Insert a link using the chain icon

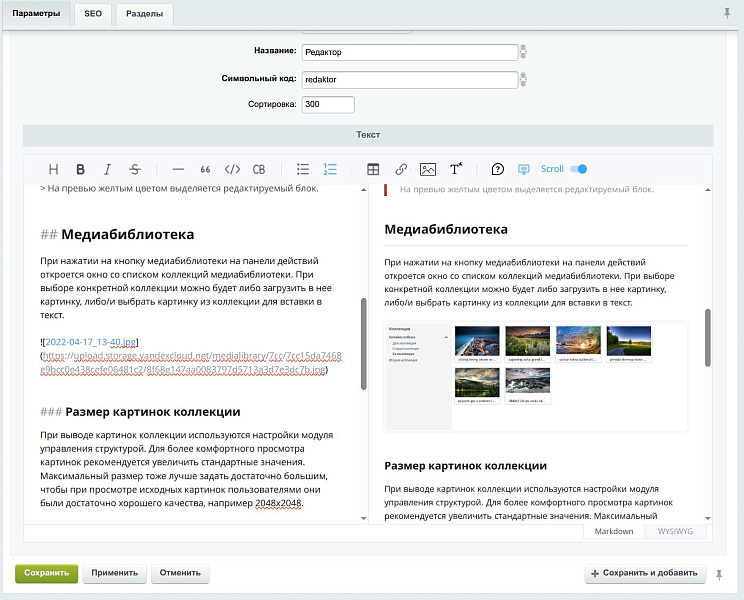[x=401, y=170]
